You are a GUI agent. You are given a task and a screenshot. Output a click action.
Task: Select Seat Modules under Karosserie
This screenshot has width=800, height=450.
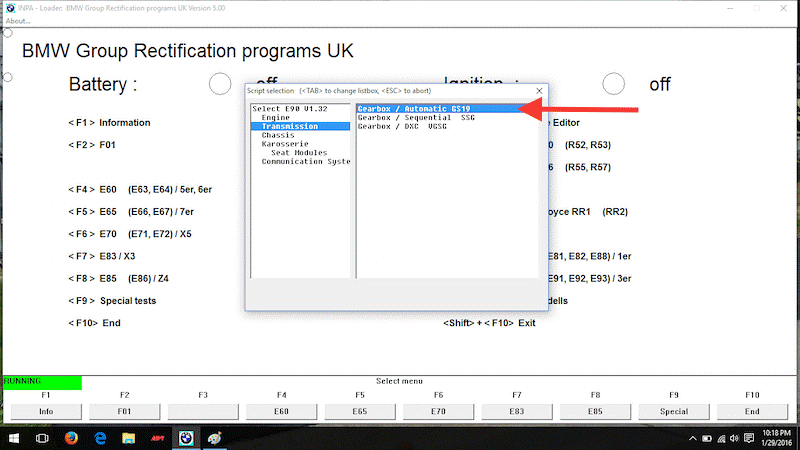pyautogui.click(x=299, y=153)
